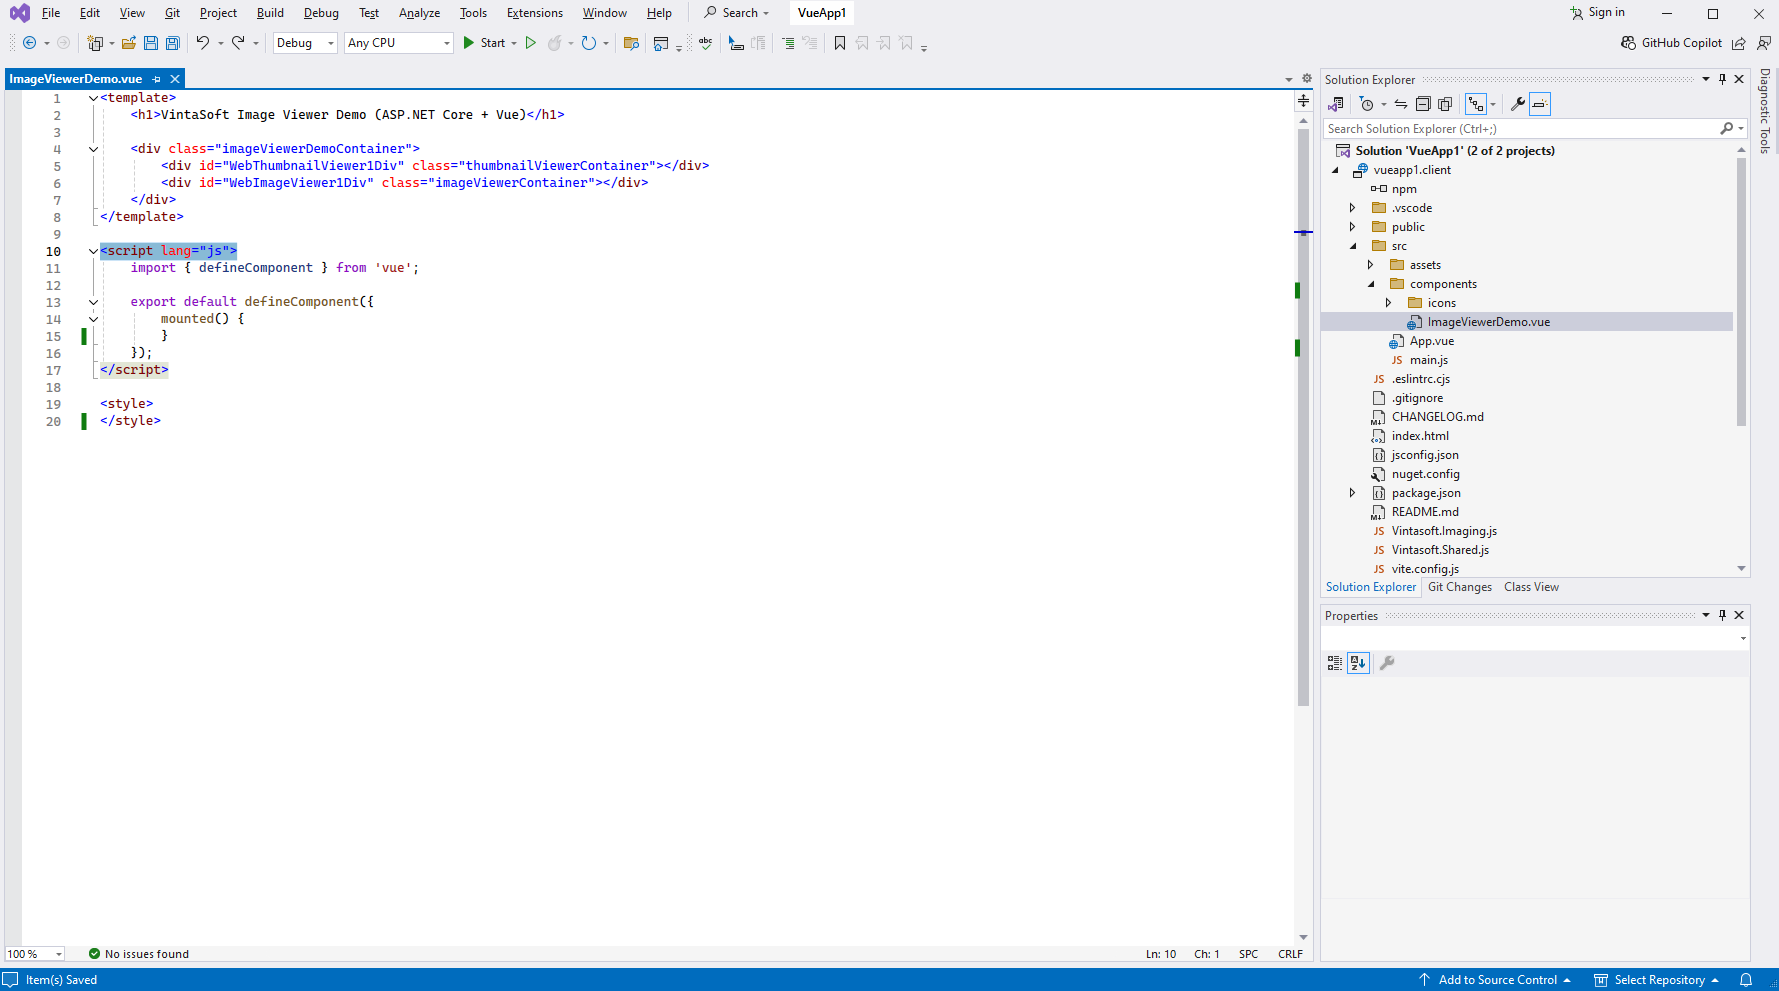Viewport: 1779px width, 991px height.
Task: Click Sign in at the top right
Action: point(1597,12)
